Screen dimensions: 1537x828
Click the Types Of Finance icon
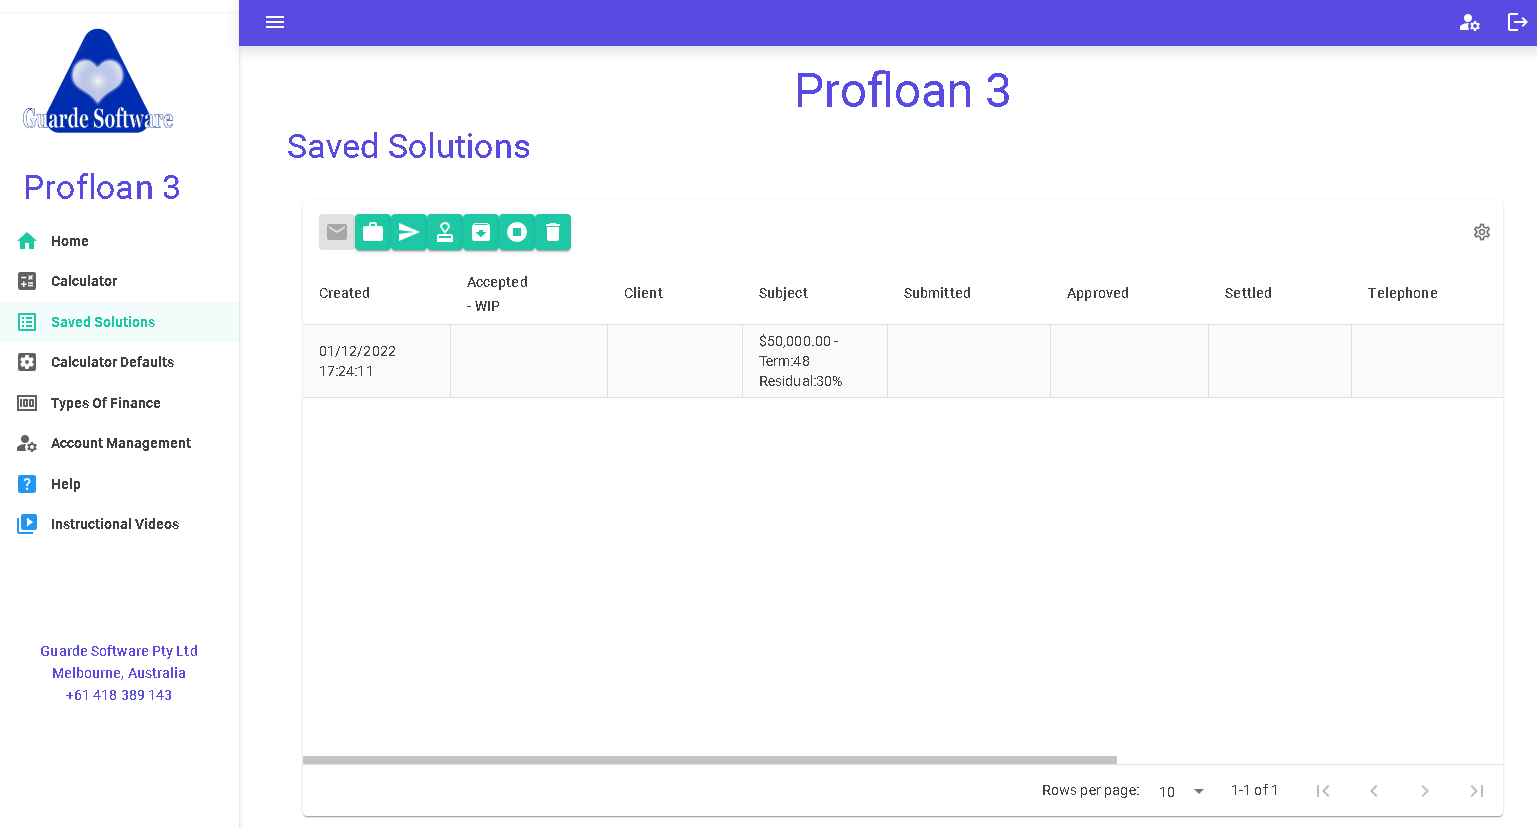[x=27, y=403]
